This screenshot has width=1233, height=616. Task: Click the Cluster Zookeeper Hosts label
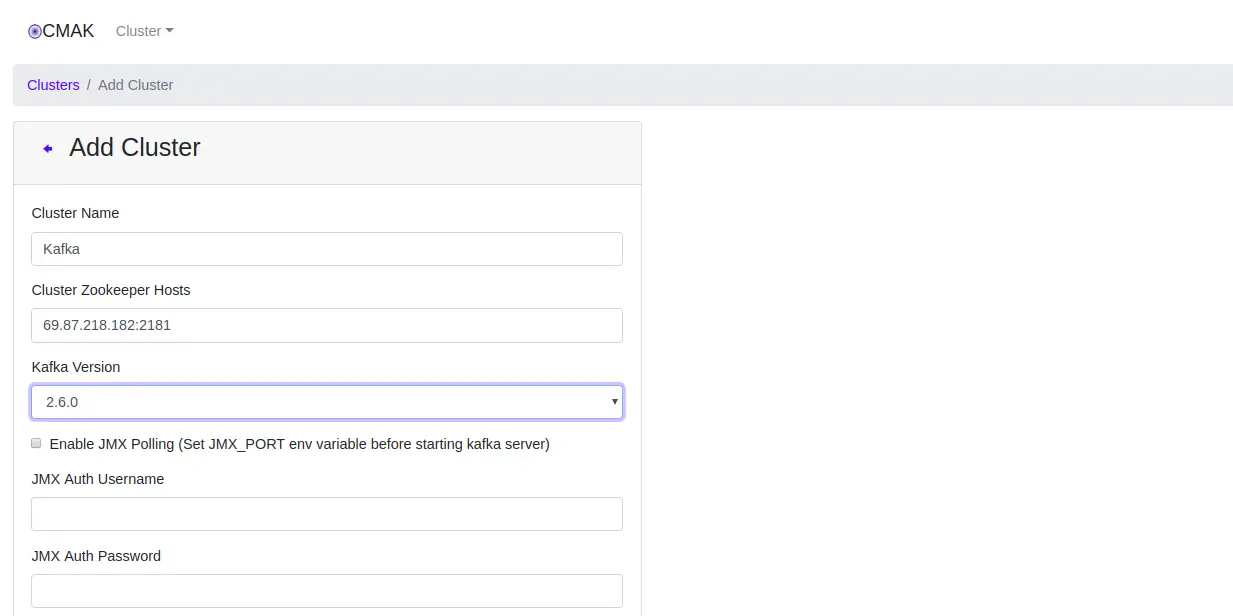pyautogui.click(x=111, y=290)
